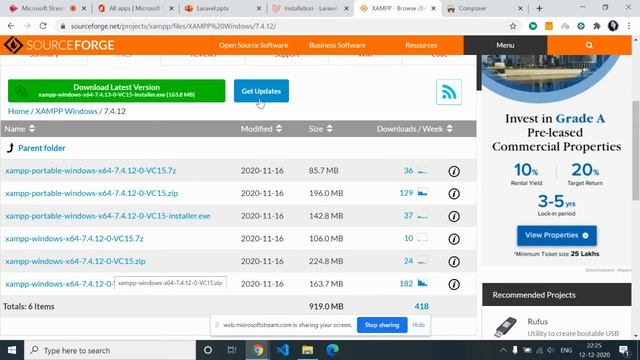Open the Business Software menu
Screen dimensions: 640x360
(x=337, y=45)
